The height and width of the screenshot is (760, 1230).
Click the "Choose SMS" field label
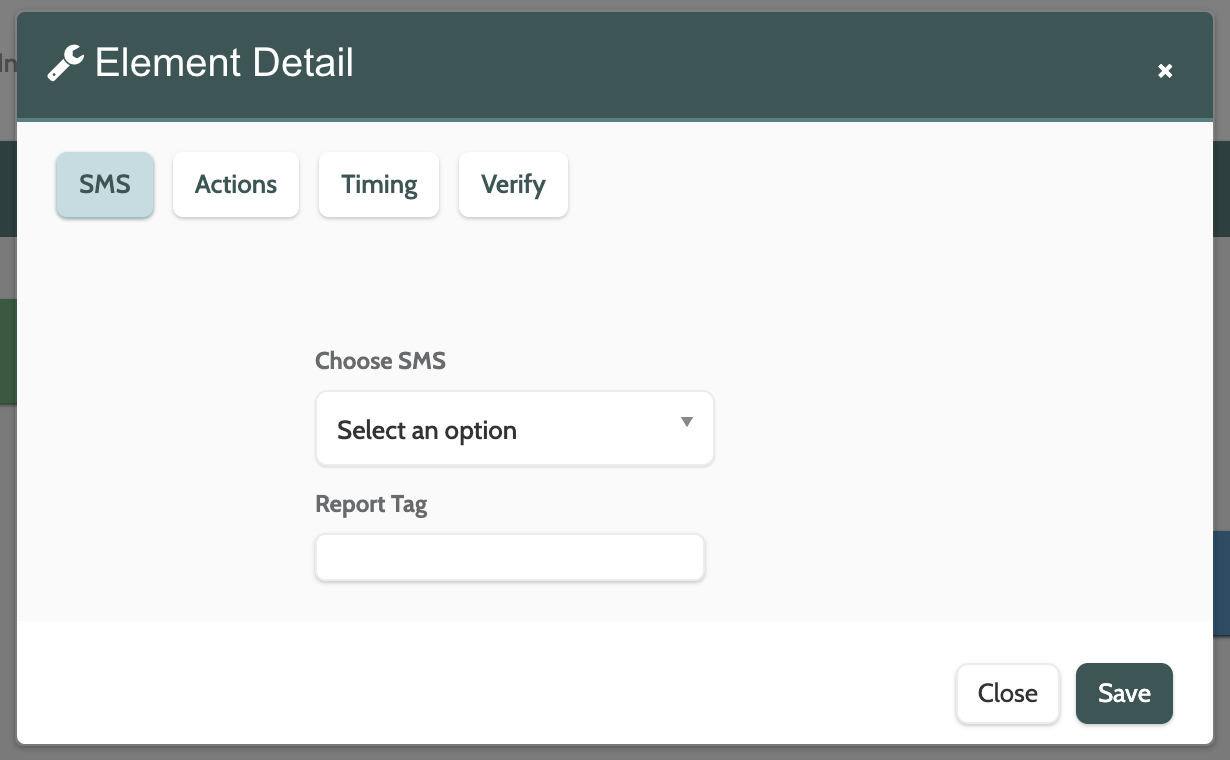click(380, 361)
